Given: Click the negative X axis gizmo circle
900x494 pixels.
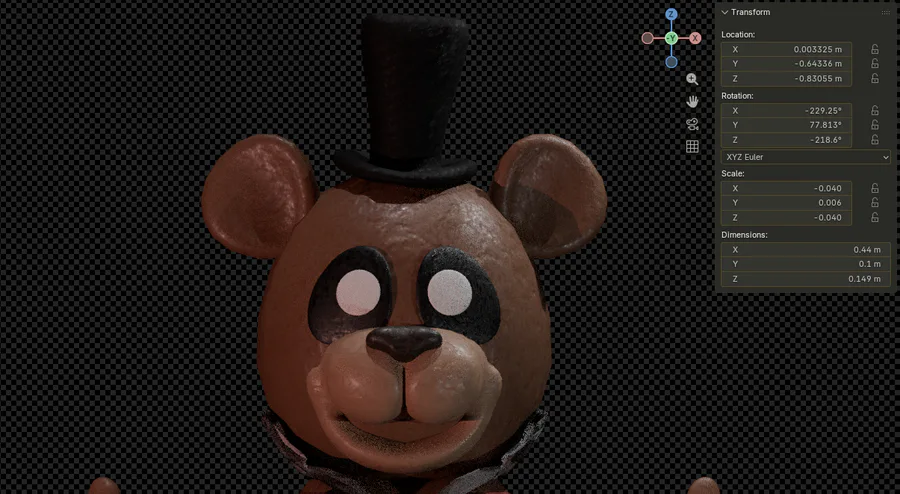Looking at the screenshot, I should coord(647,38).
